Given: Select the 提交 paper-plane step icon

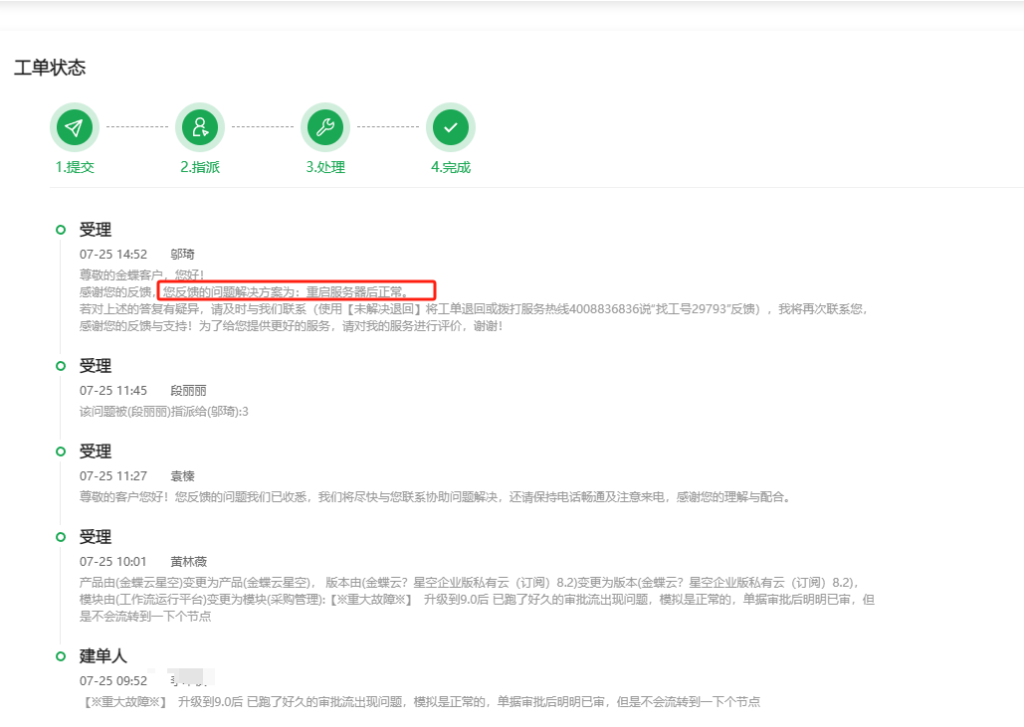Looking at the screenshot, I should coord(74,126).
